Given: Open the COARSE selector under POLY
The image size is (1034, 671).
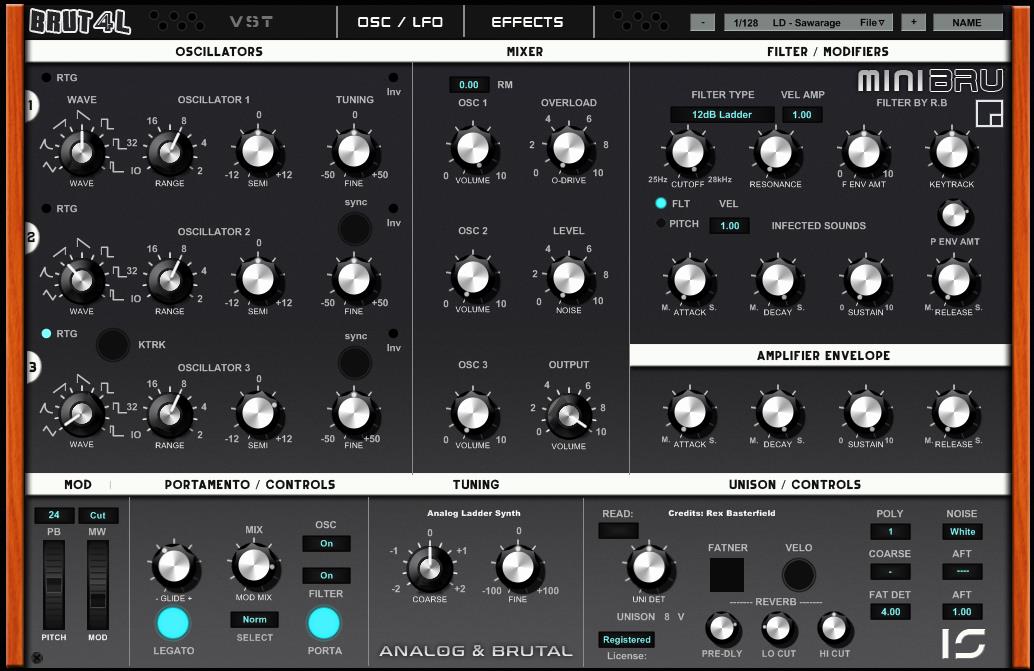Looking at the screenshot, I should click(890, 571).
